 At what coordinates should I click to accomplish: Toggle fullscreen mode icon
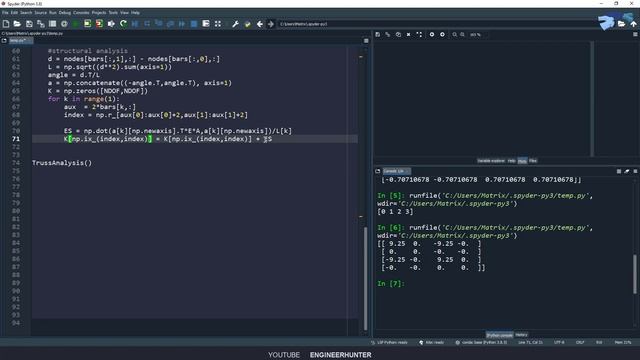tap(218, 24)
